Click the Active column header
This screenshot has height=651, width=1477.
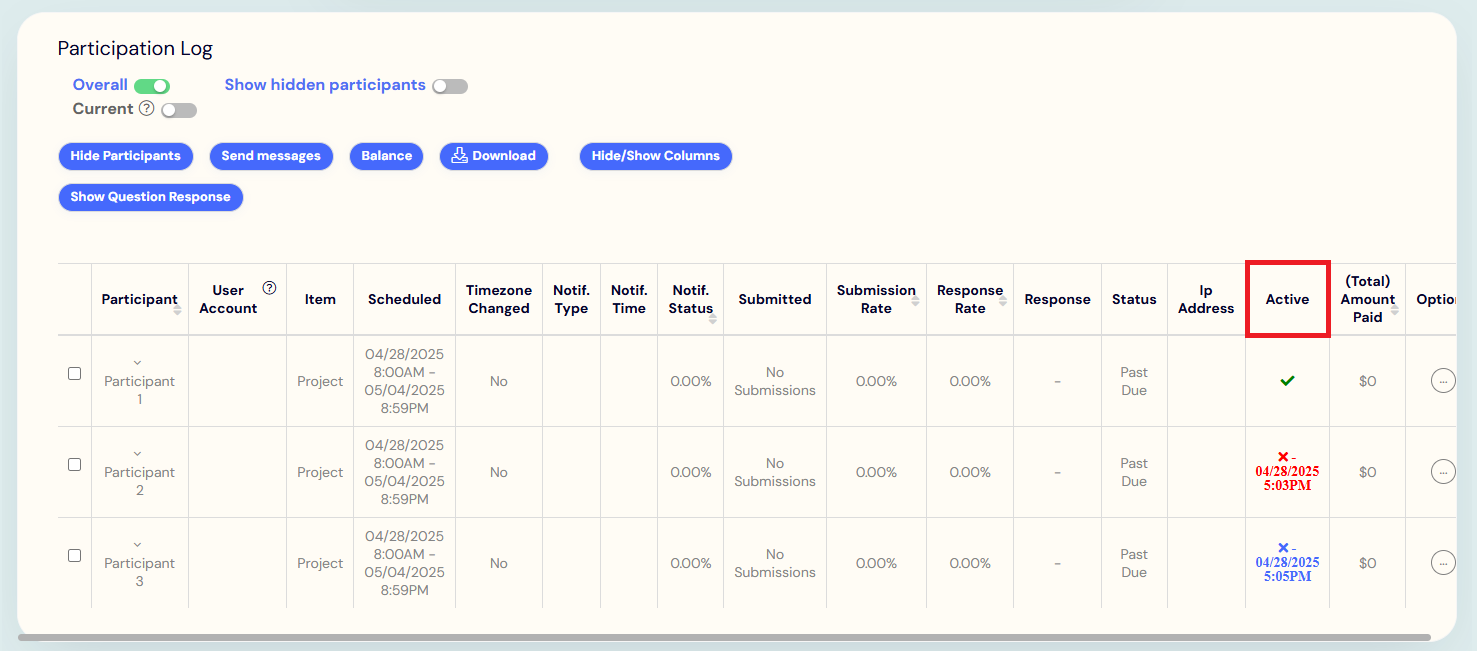(x=1287, y=299)
